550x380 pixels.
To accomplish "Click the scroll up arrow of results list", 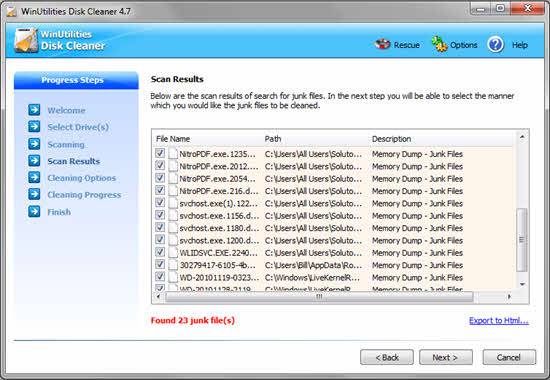I will coord(522,137).
